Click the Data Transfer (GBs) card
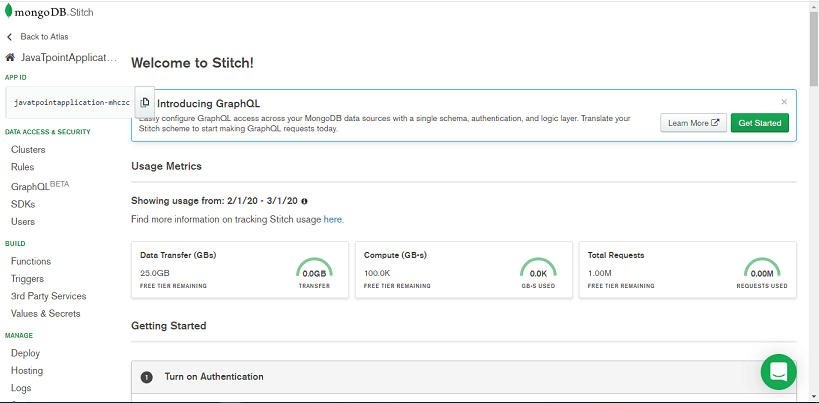 point(240,270)
